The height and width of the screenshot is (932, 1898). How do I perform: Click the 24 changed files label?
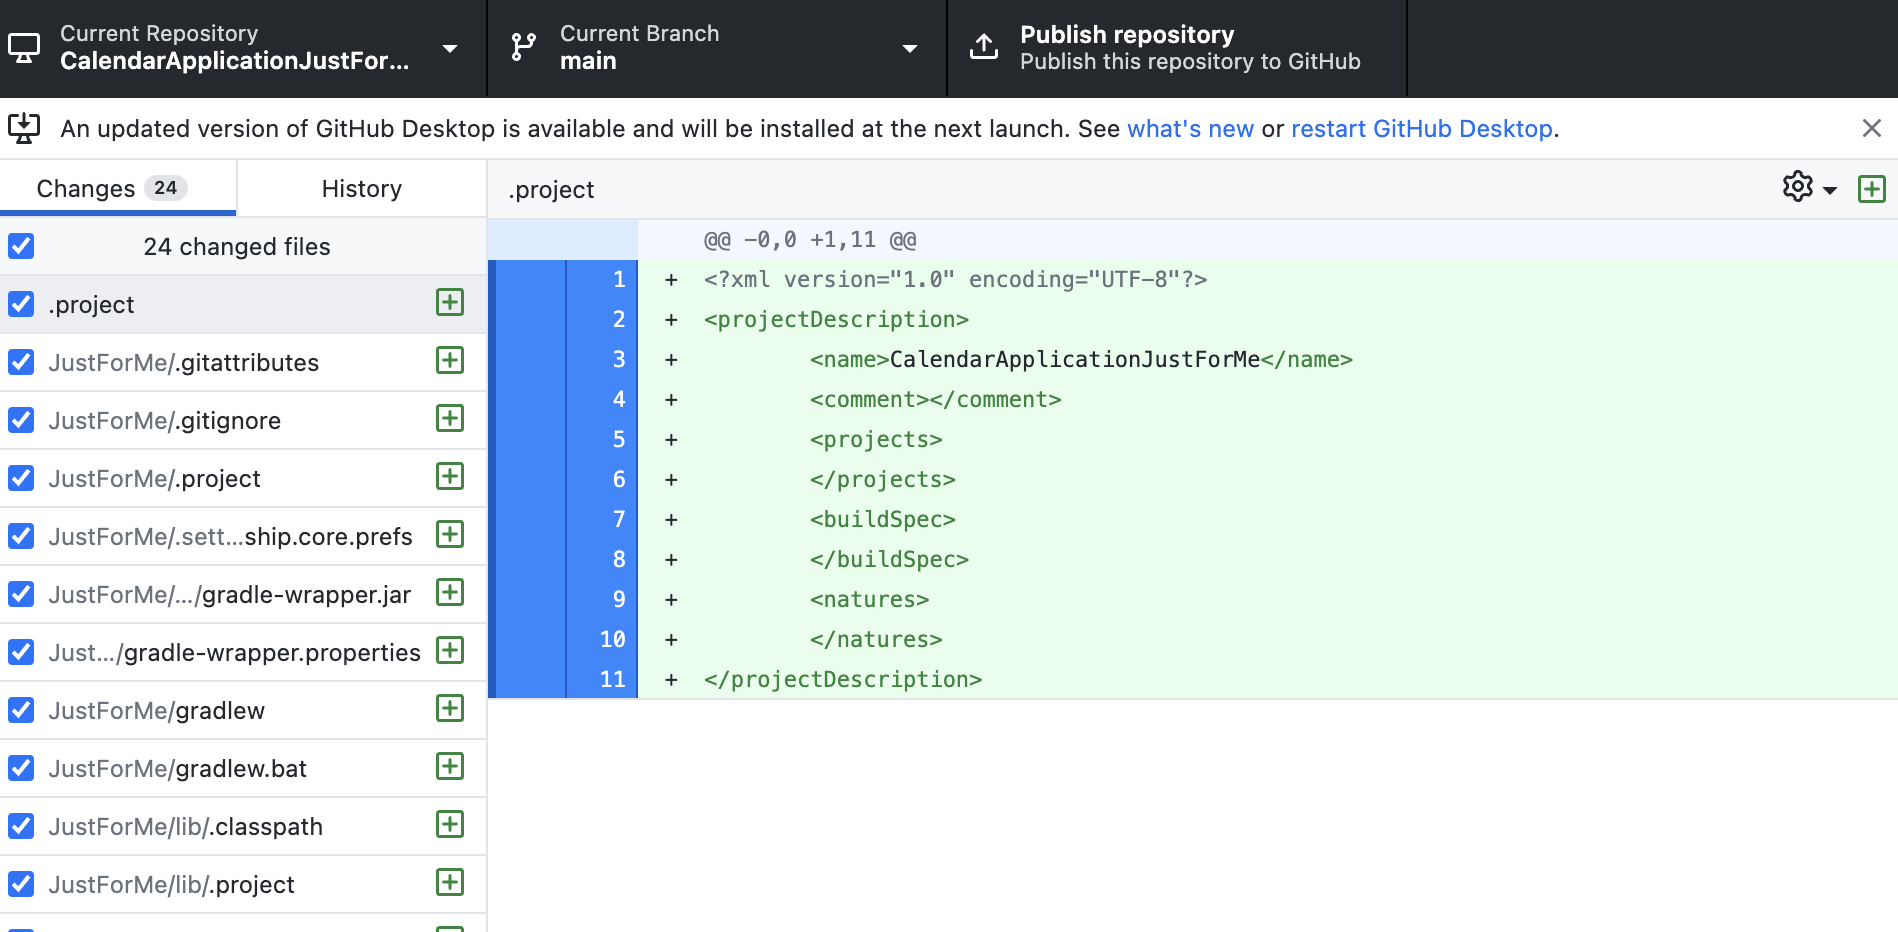point(237,247)
